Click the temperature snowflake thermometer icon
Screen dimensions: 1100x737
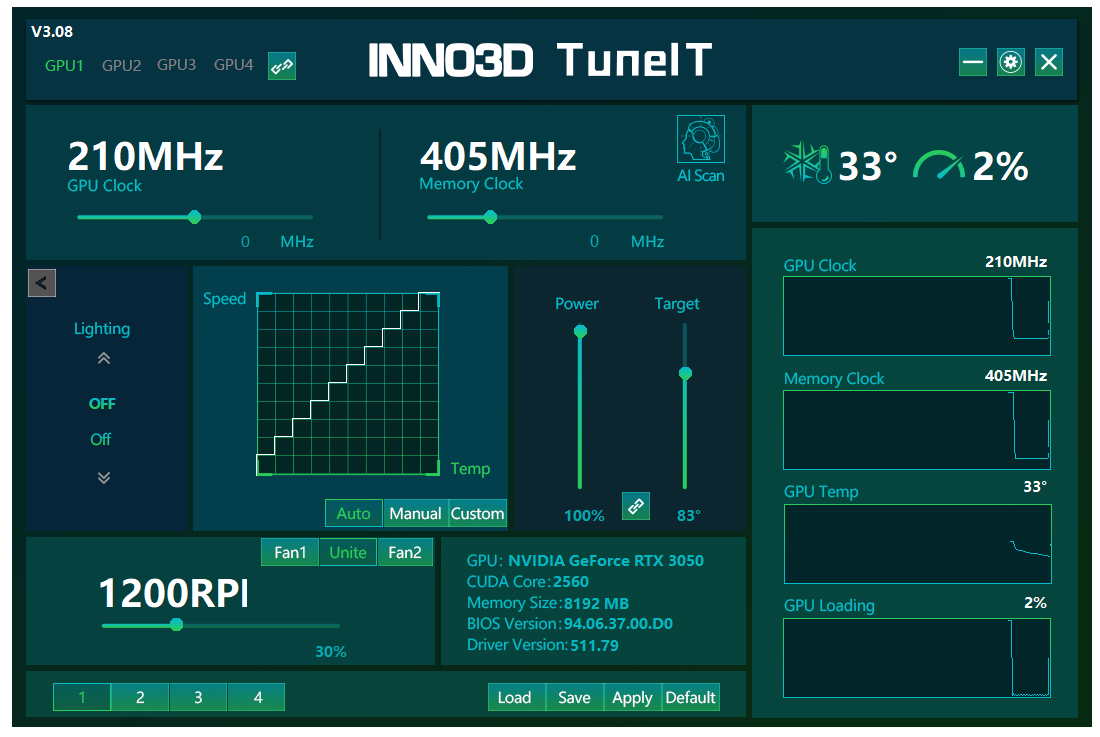click(x=807, y=164)
